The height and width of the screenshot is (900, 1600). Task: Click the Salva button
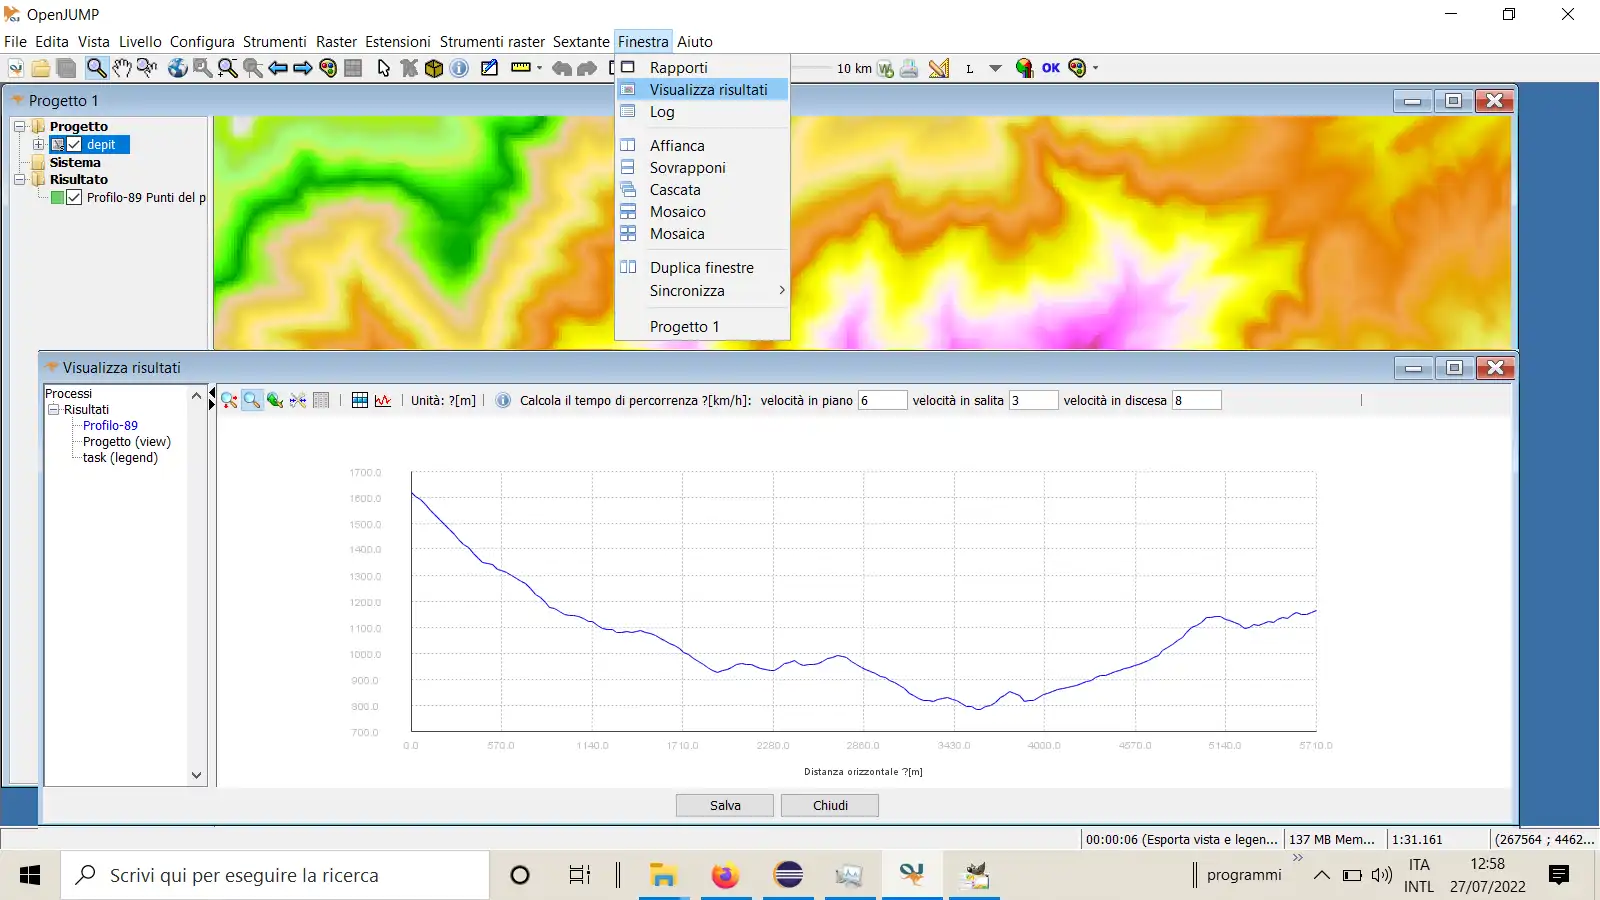coord(725,806)
